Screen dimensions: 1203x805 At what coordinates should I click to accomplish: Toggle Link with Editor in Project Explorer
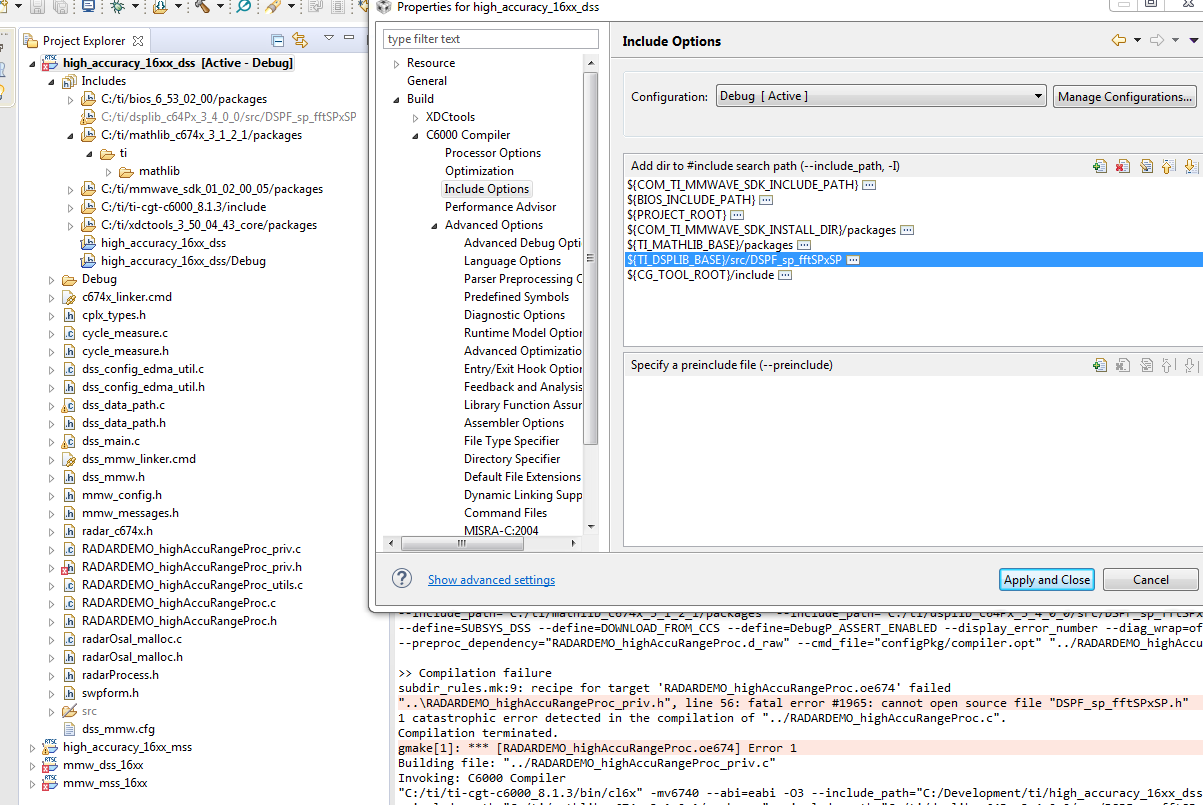tap(300, 38)
